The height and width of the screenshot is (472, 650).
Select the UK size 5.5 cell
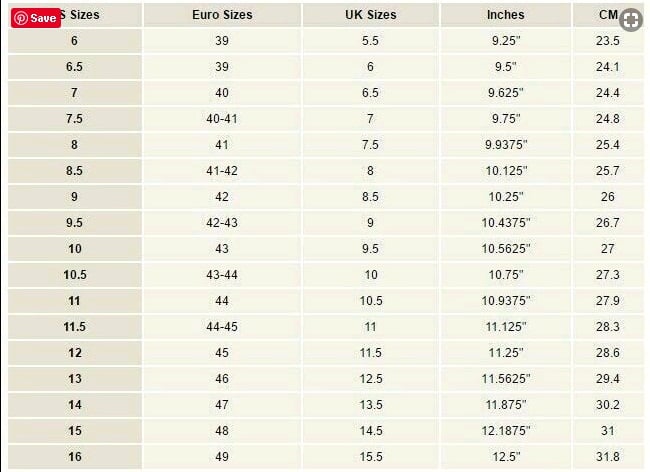coord(370,40)
